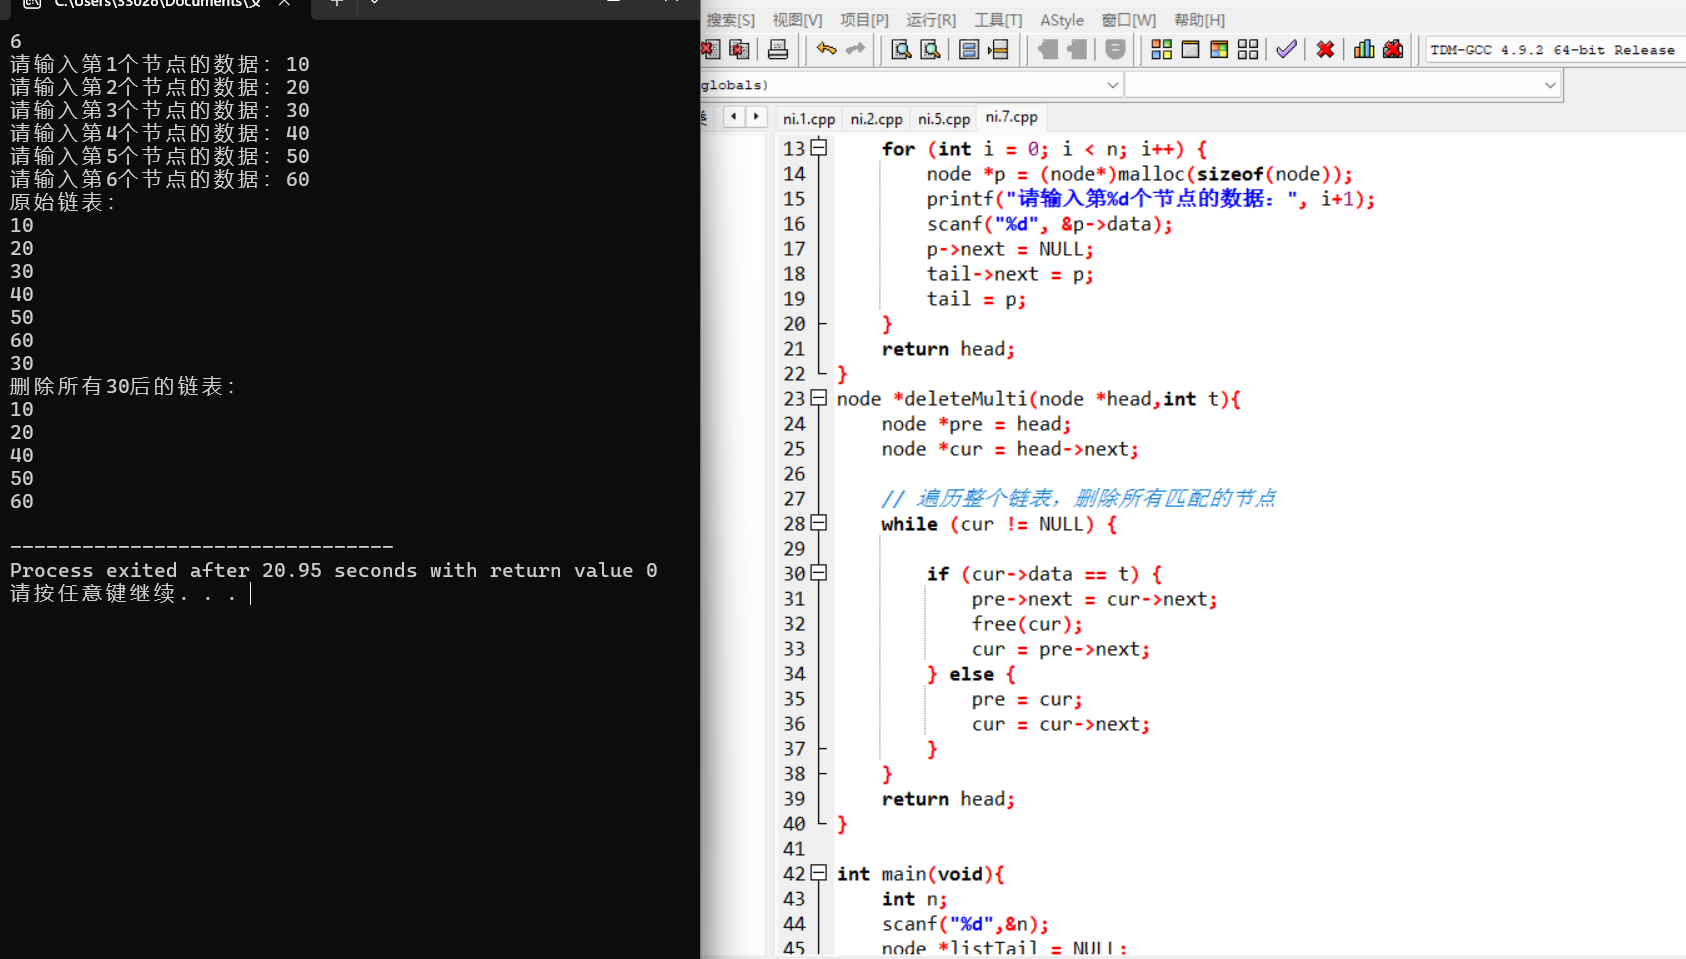Click 'tail->next = p;' on line 18
Screen dimensions: 1686x959
(x=1010, y=274)
